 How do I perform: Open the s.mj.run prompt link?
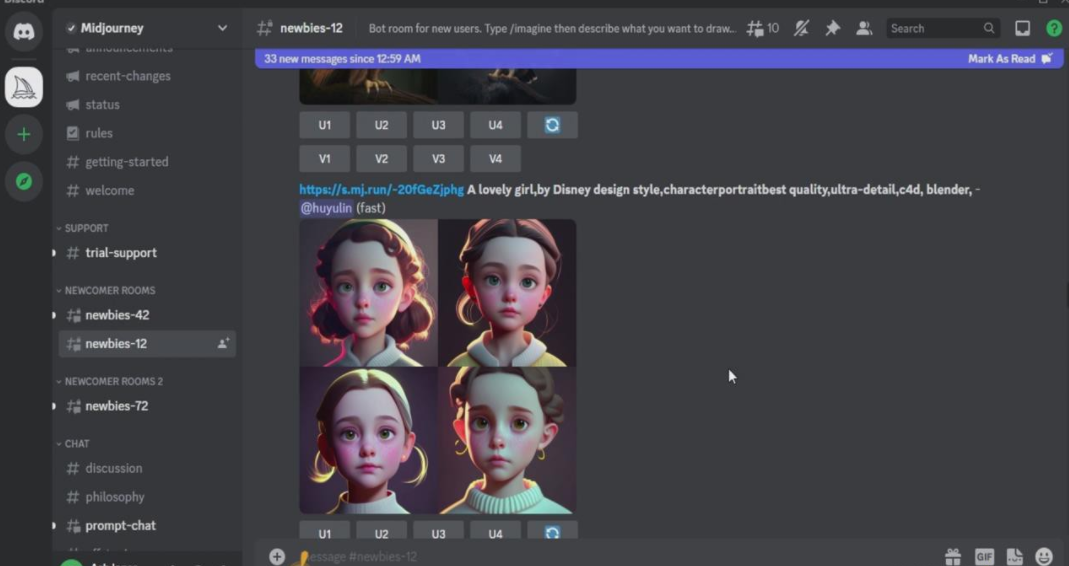pos(381,190)
